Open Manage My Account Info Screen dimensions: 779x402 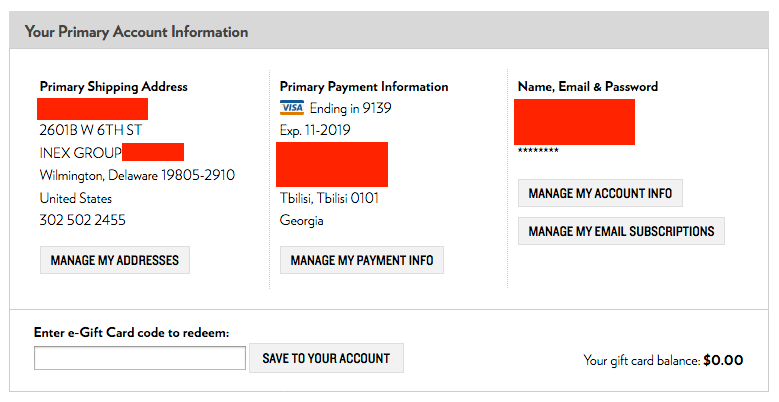tap(600, 193)
